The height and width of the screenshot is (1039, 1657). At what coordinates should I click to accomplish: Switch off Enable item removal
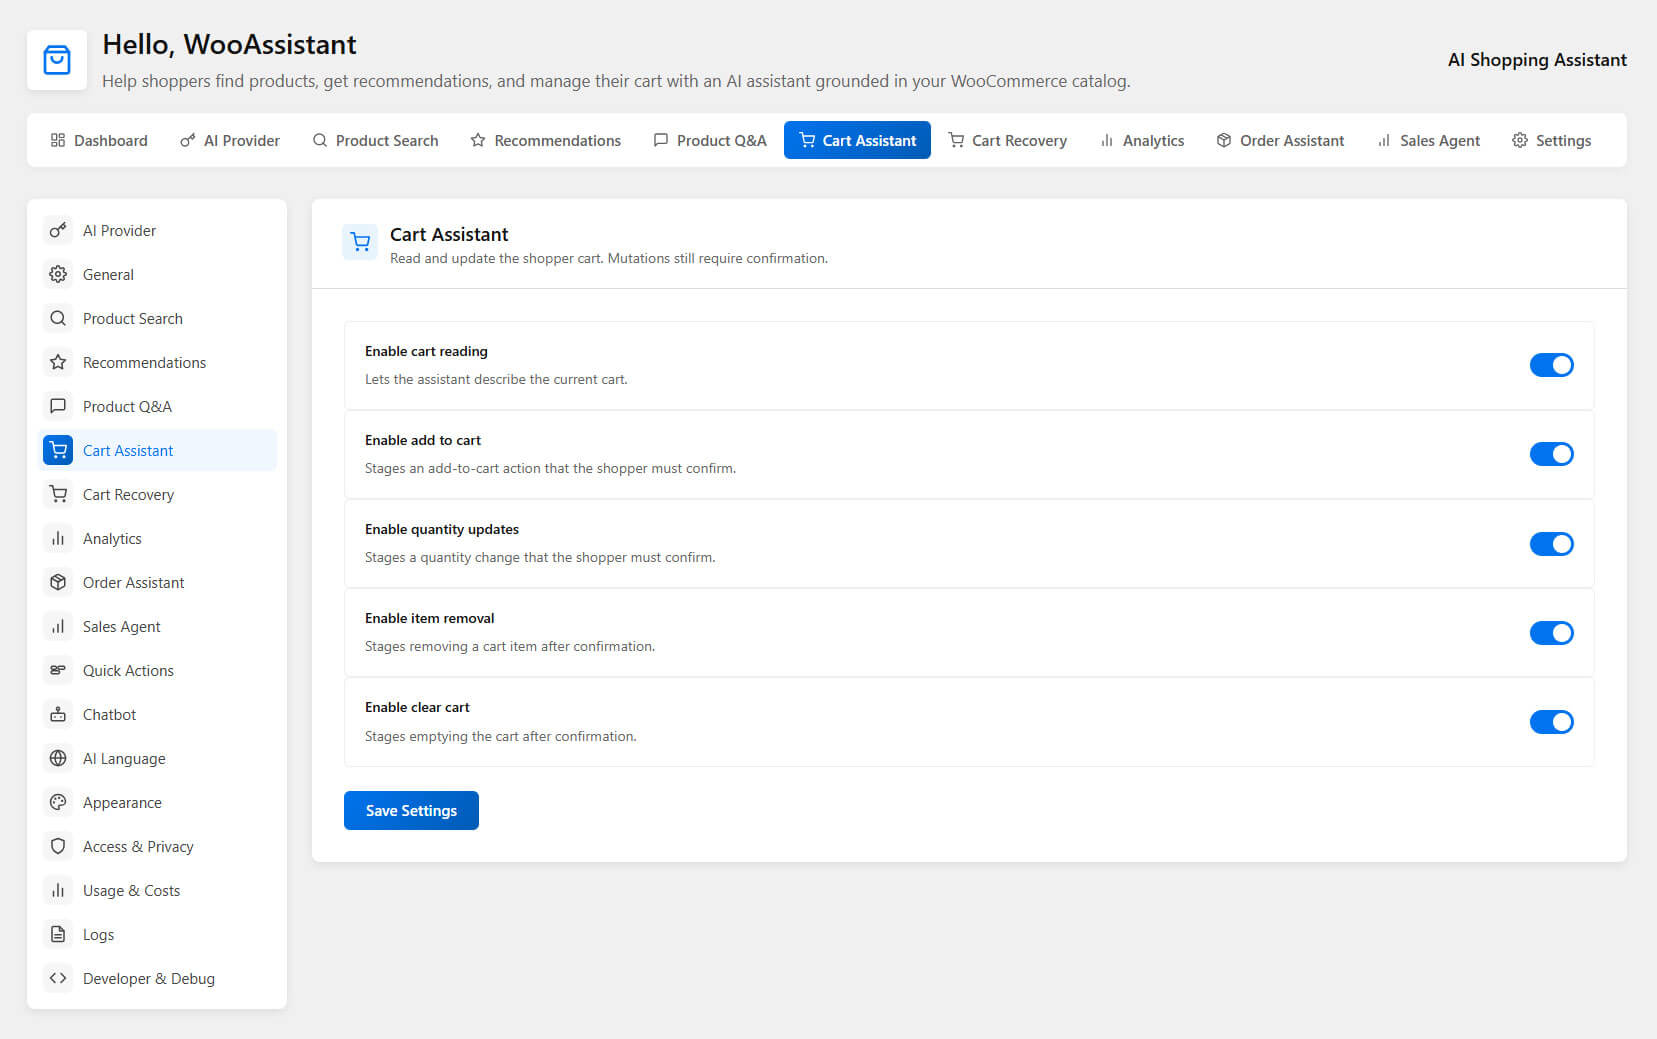pyautogui.click(x=1551, y=633)
